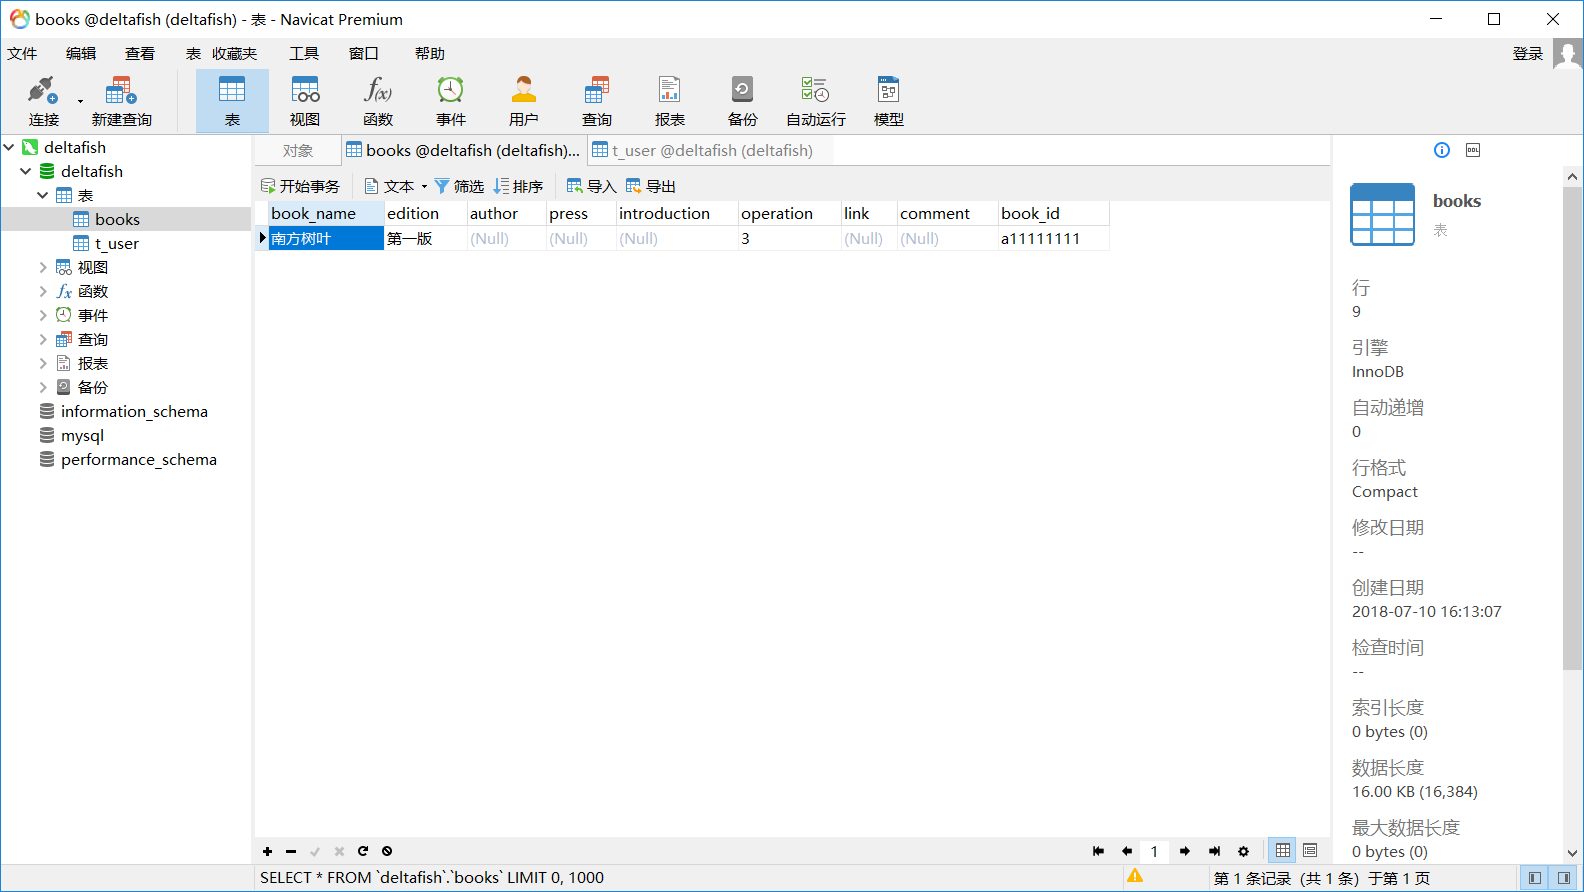Select the t_user table in tree
Image resolution: width=1584 pixels, height=892 pixels.
point(116,243)
